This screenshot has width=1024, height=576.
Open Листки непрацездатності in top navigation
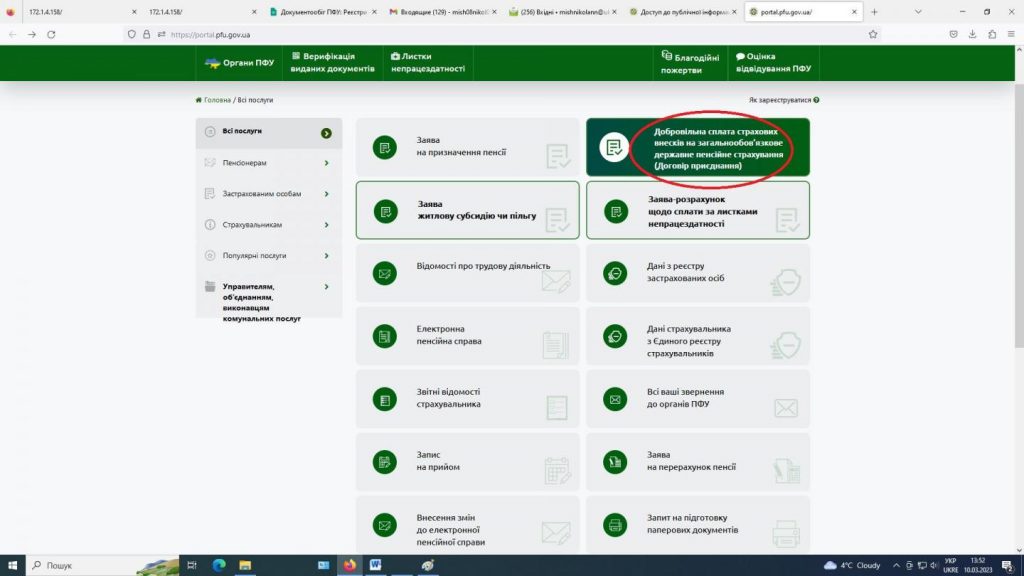pyautogui.click(x=428, y=63)
